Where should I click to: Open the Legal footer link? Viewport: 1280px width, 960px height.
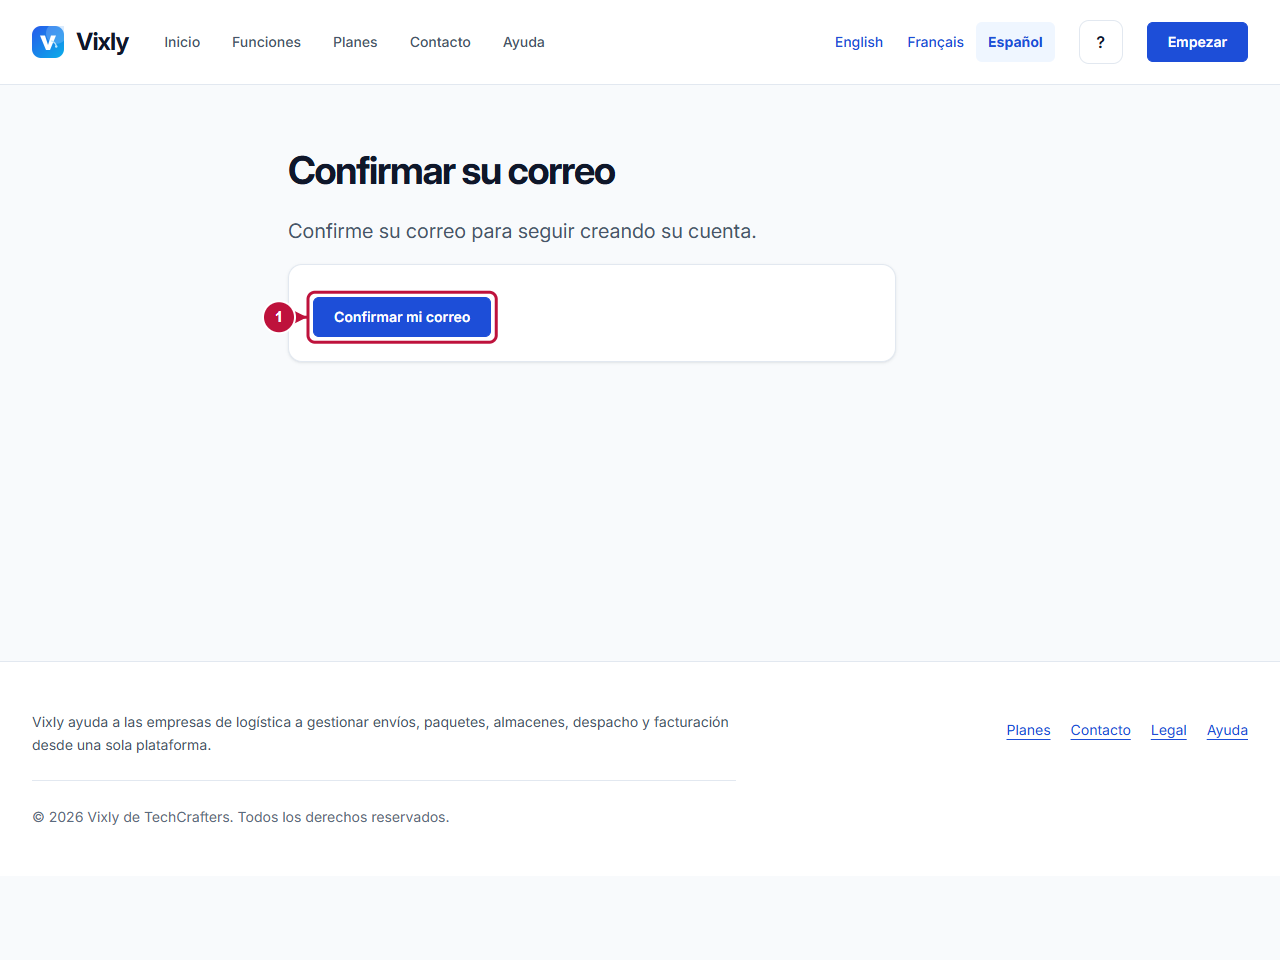[1168, 730]
